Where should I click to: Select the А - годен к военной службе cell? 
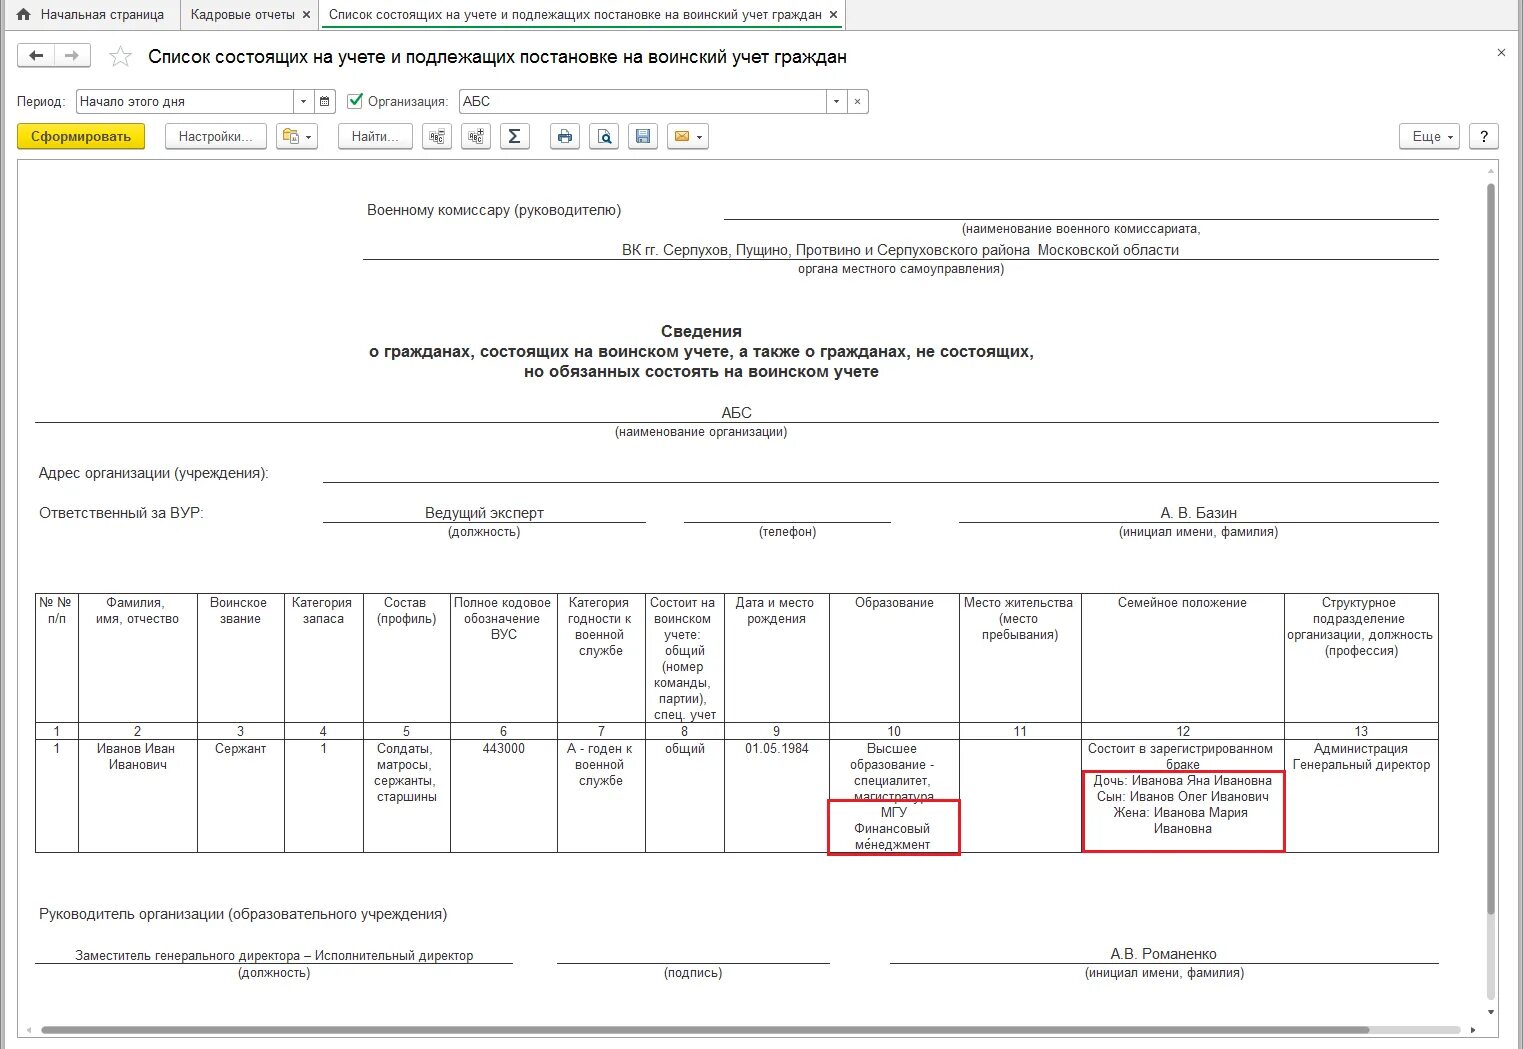601,795
